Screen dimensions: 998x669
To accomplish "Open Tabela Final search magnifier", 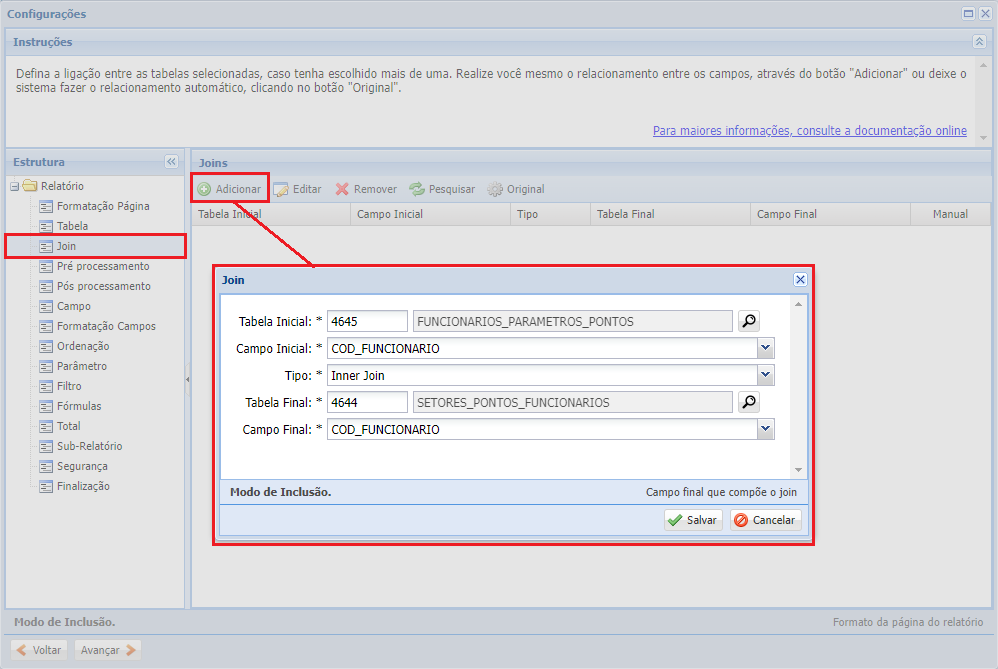I will pos(748,402).
